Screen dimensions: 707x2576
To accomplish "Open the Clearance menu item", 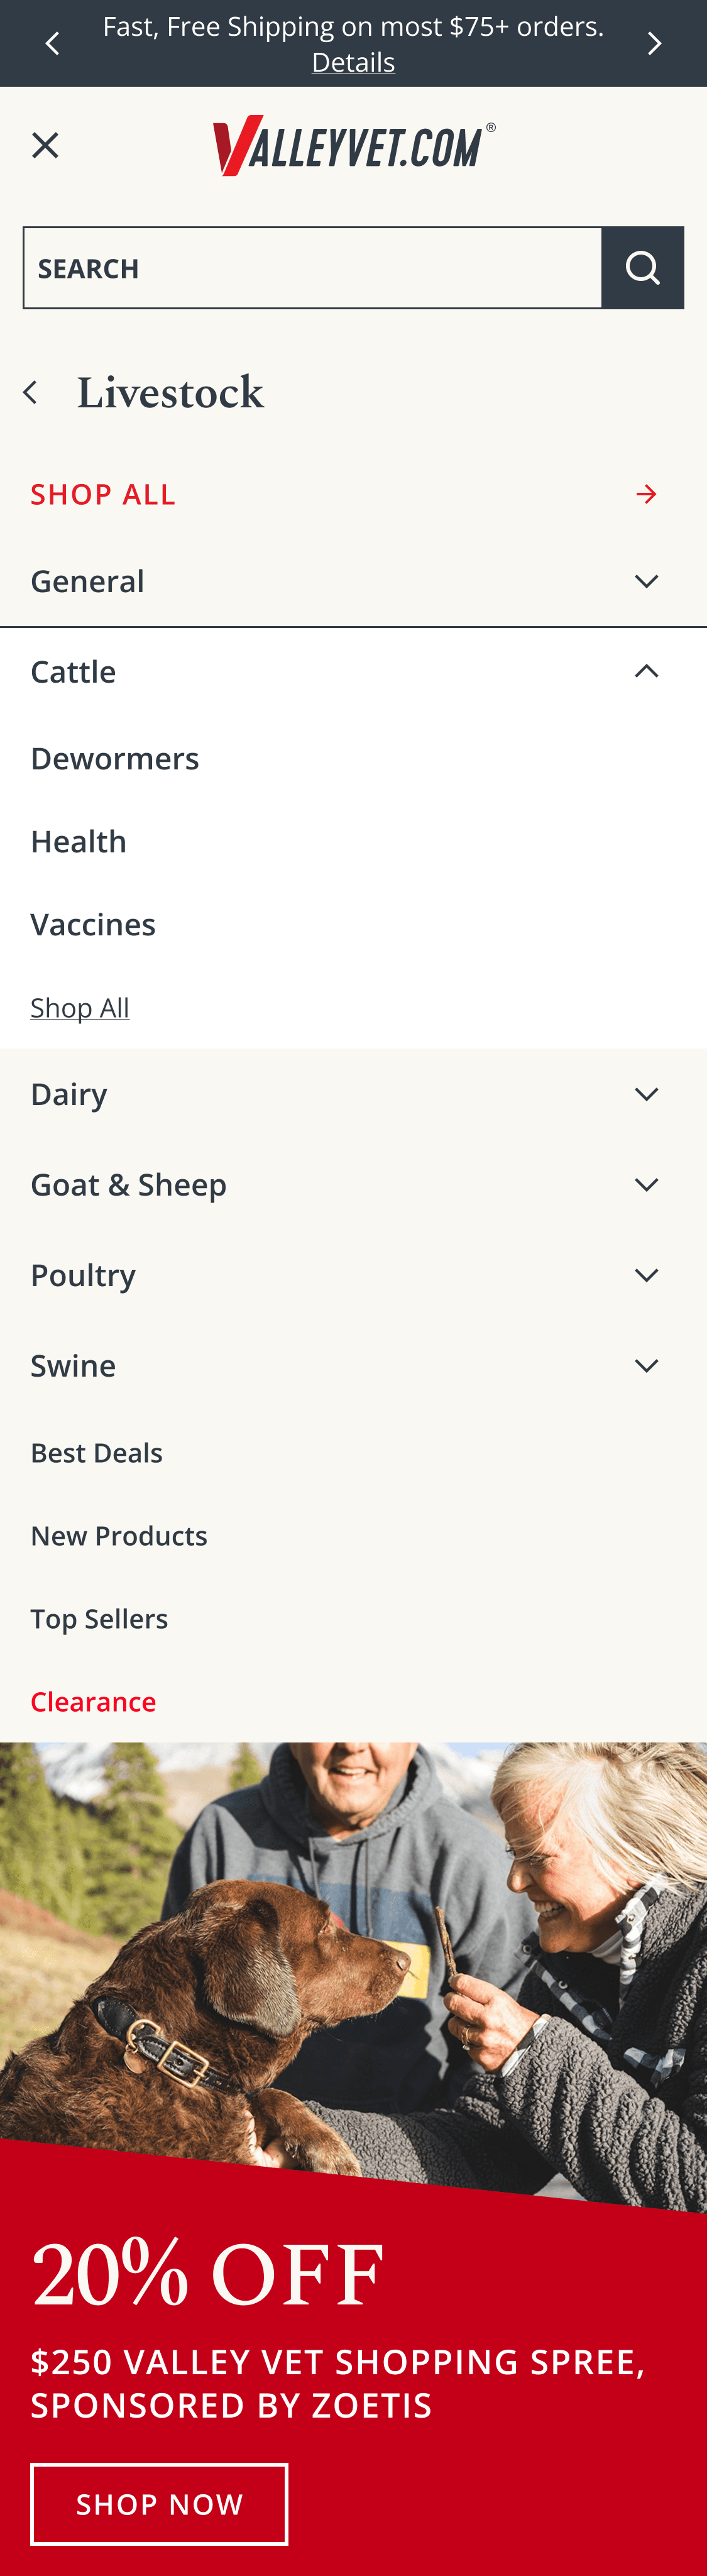I will [x=93, y=1702].
